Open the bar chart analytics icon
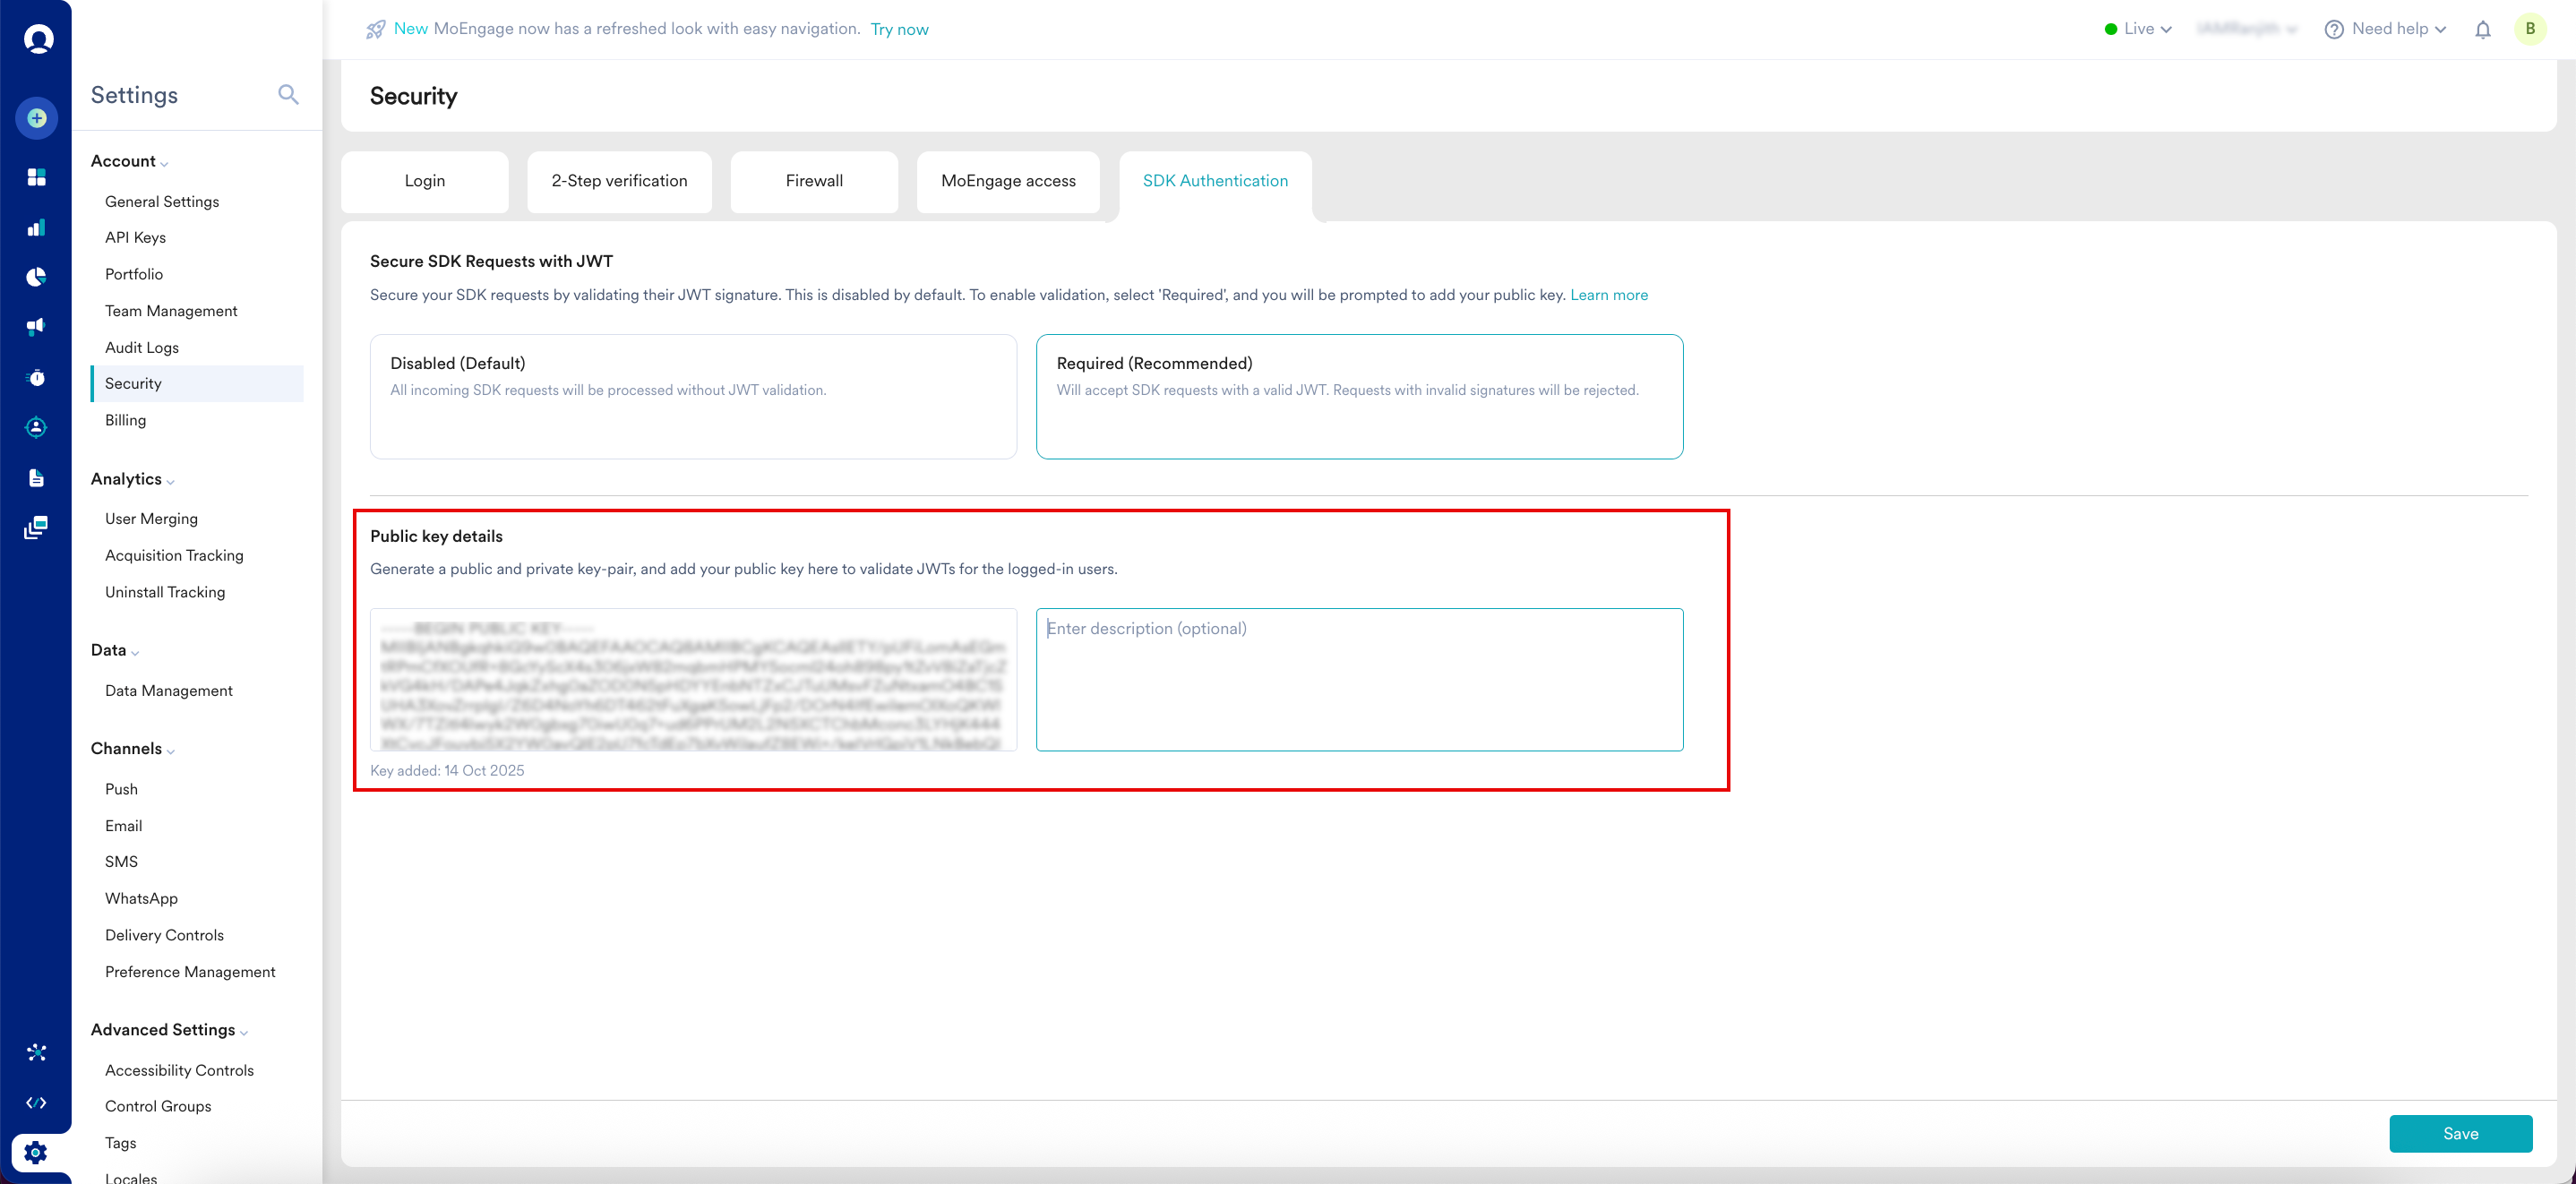 37,228
